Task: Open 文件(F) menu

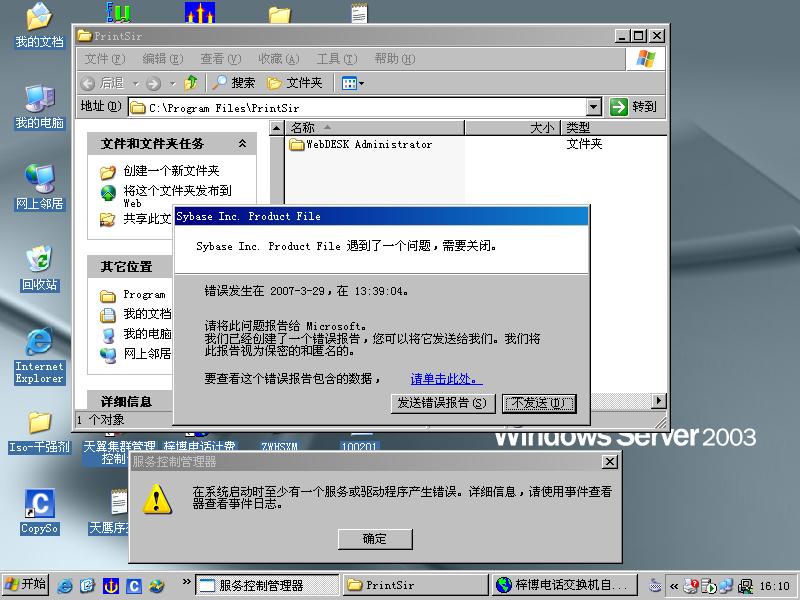Action: coord(104,59)
